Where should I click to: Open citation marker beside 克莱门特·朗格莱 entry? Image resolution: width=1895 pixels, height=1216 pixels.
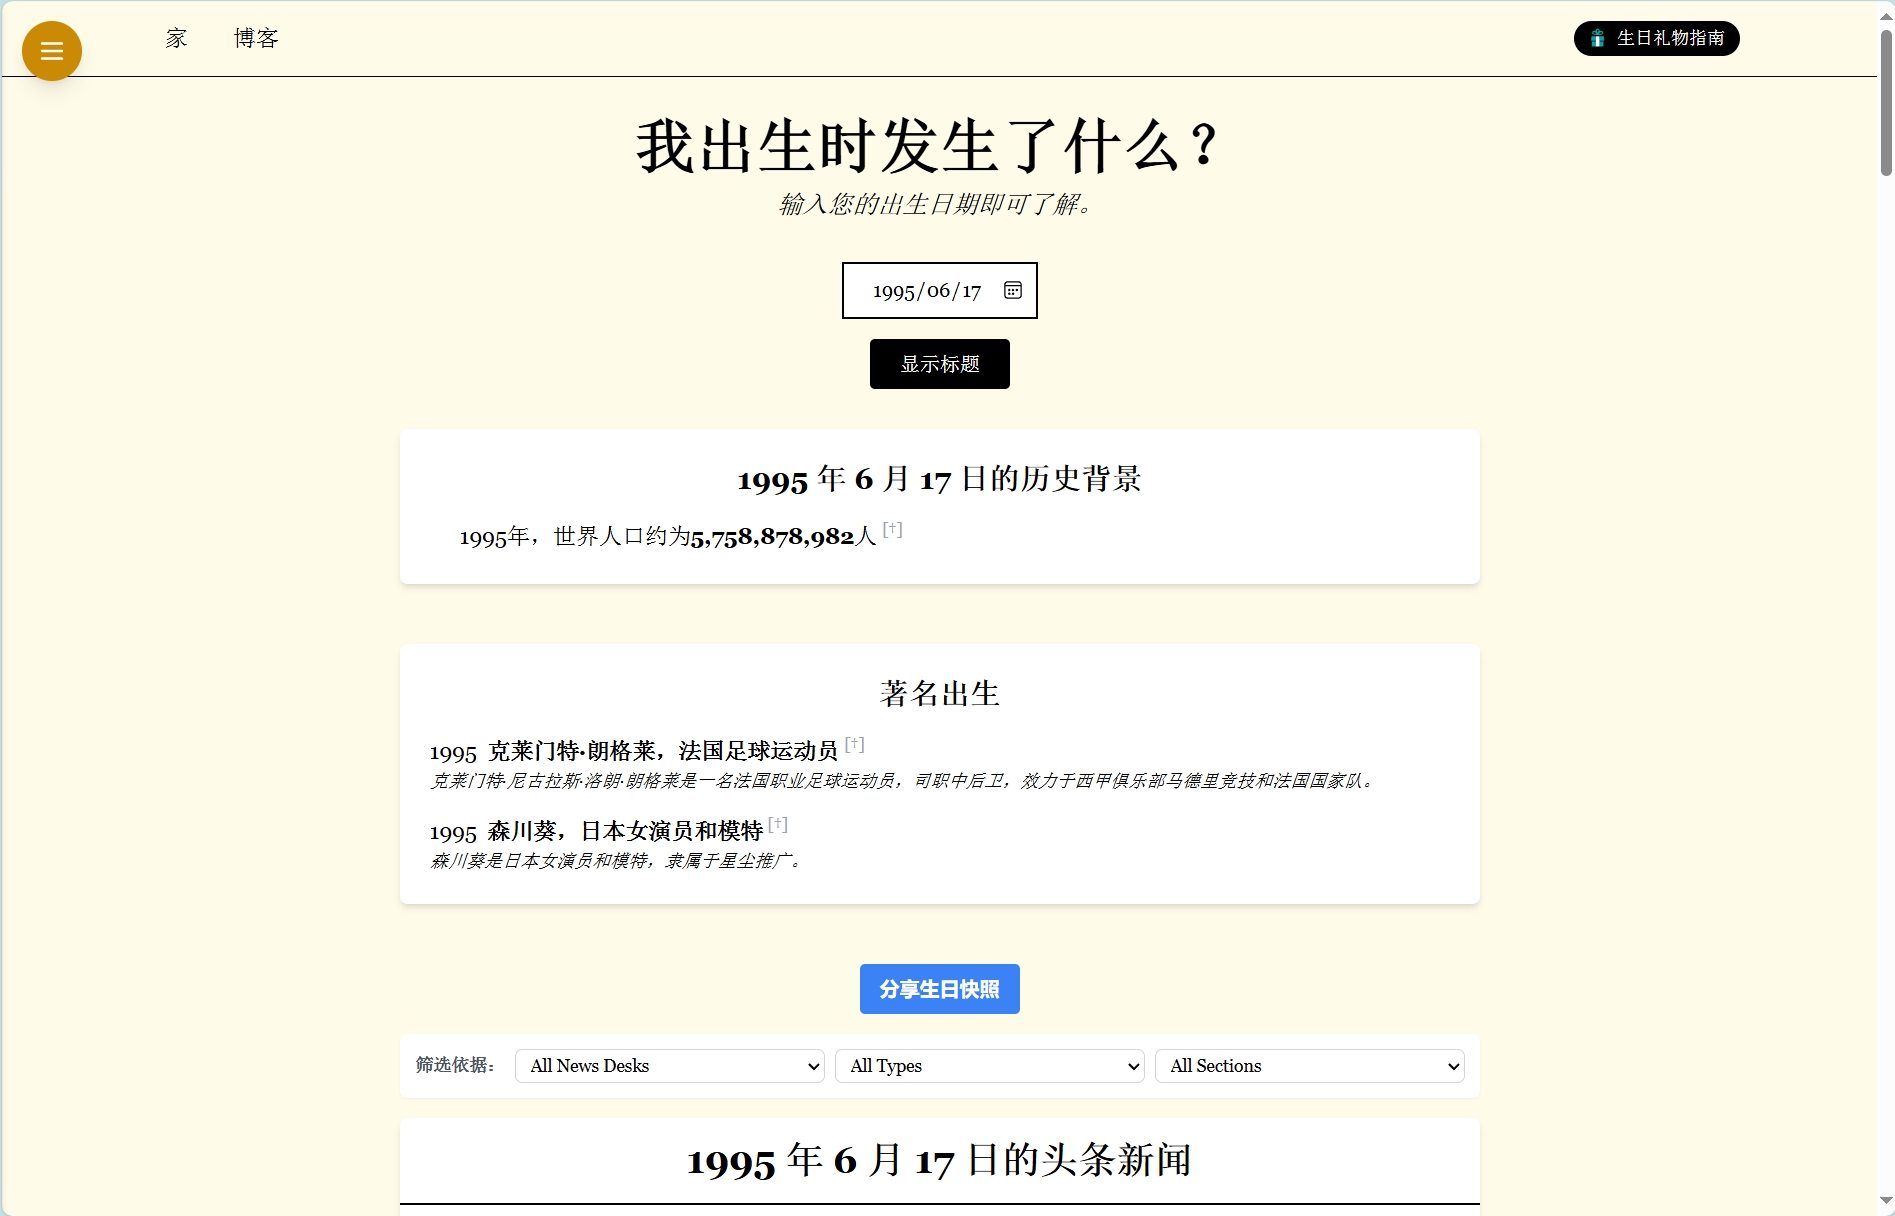(x=854, y=744)
